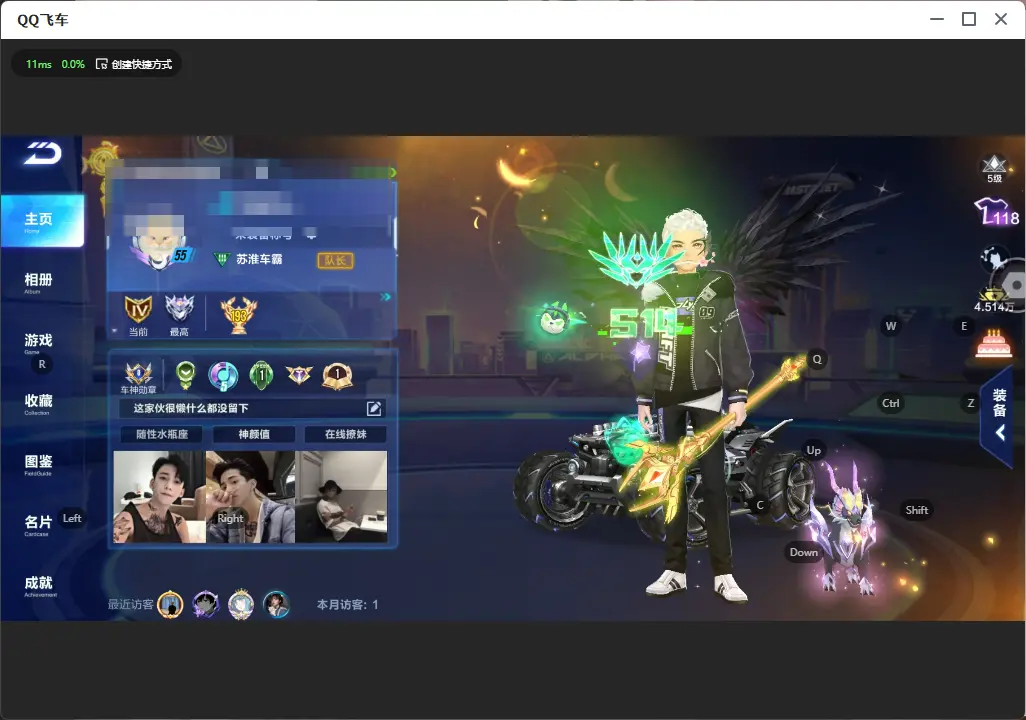Open the middle album photo thumbnail
1026x720 pixels.
tap(251, 497)
